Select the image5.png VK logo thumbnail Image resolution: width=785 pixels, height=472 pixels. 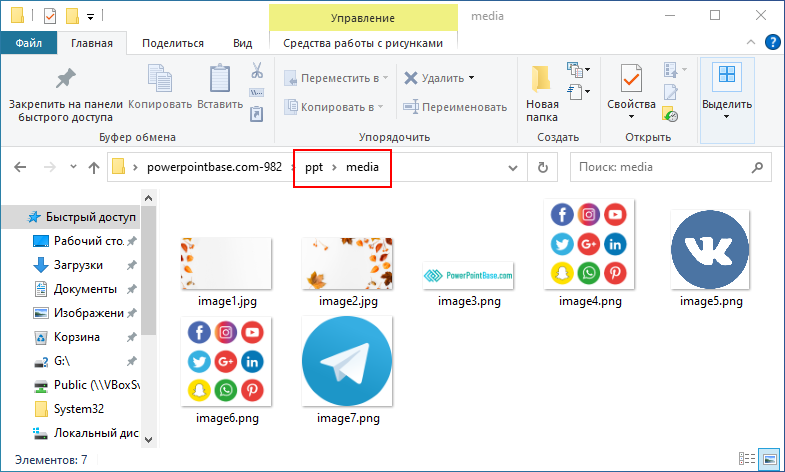(710, 249)
